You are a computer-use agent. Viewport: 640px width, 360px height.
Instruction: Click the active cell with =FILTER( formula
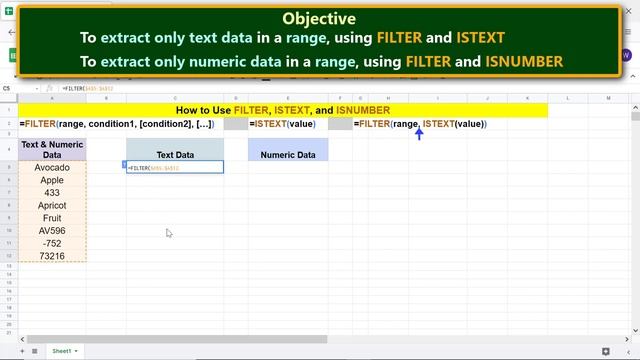tap(175, 167)
